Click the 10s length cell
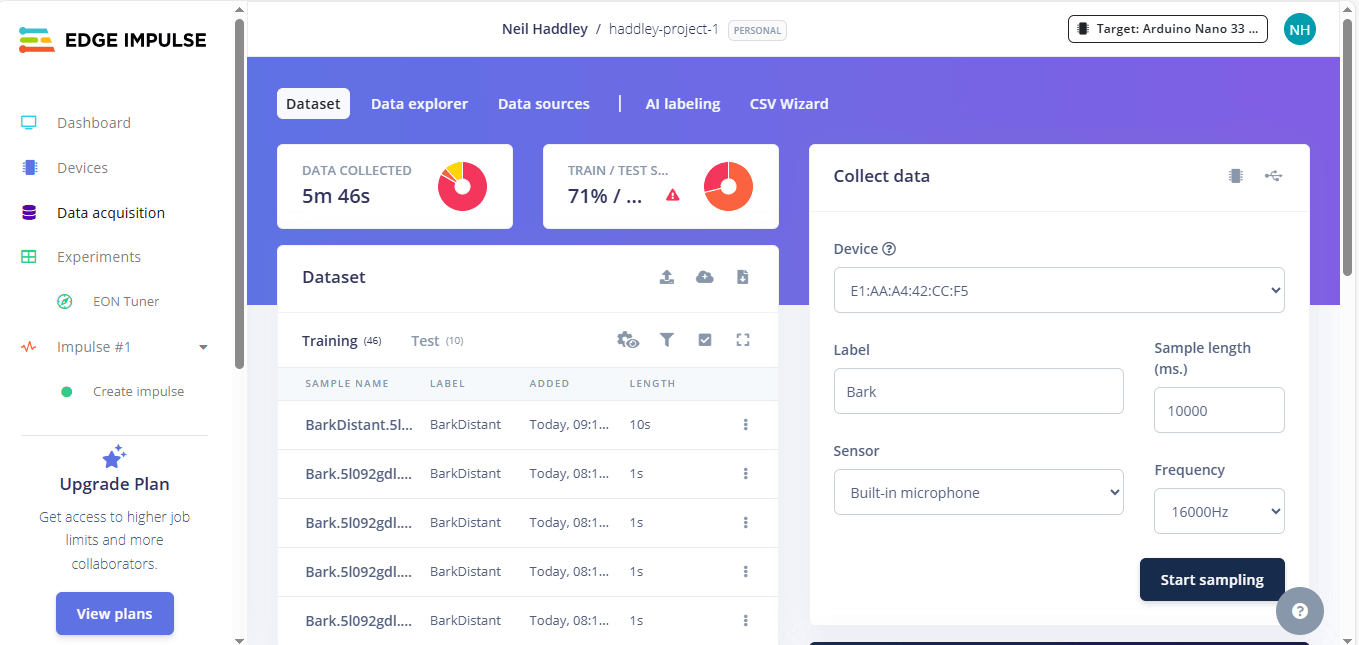 640,425
